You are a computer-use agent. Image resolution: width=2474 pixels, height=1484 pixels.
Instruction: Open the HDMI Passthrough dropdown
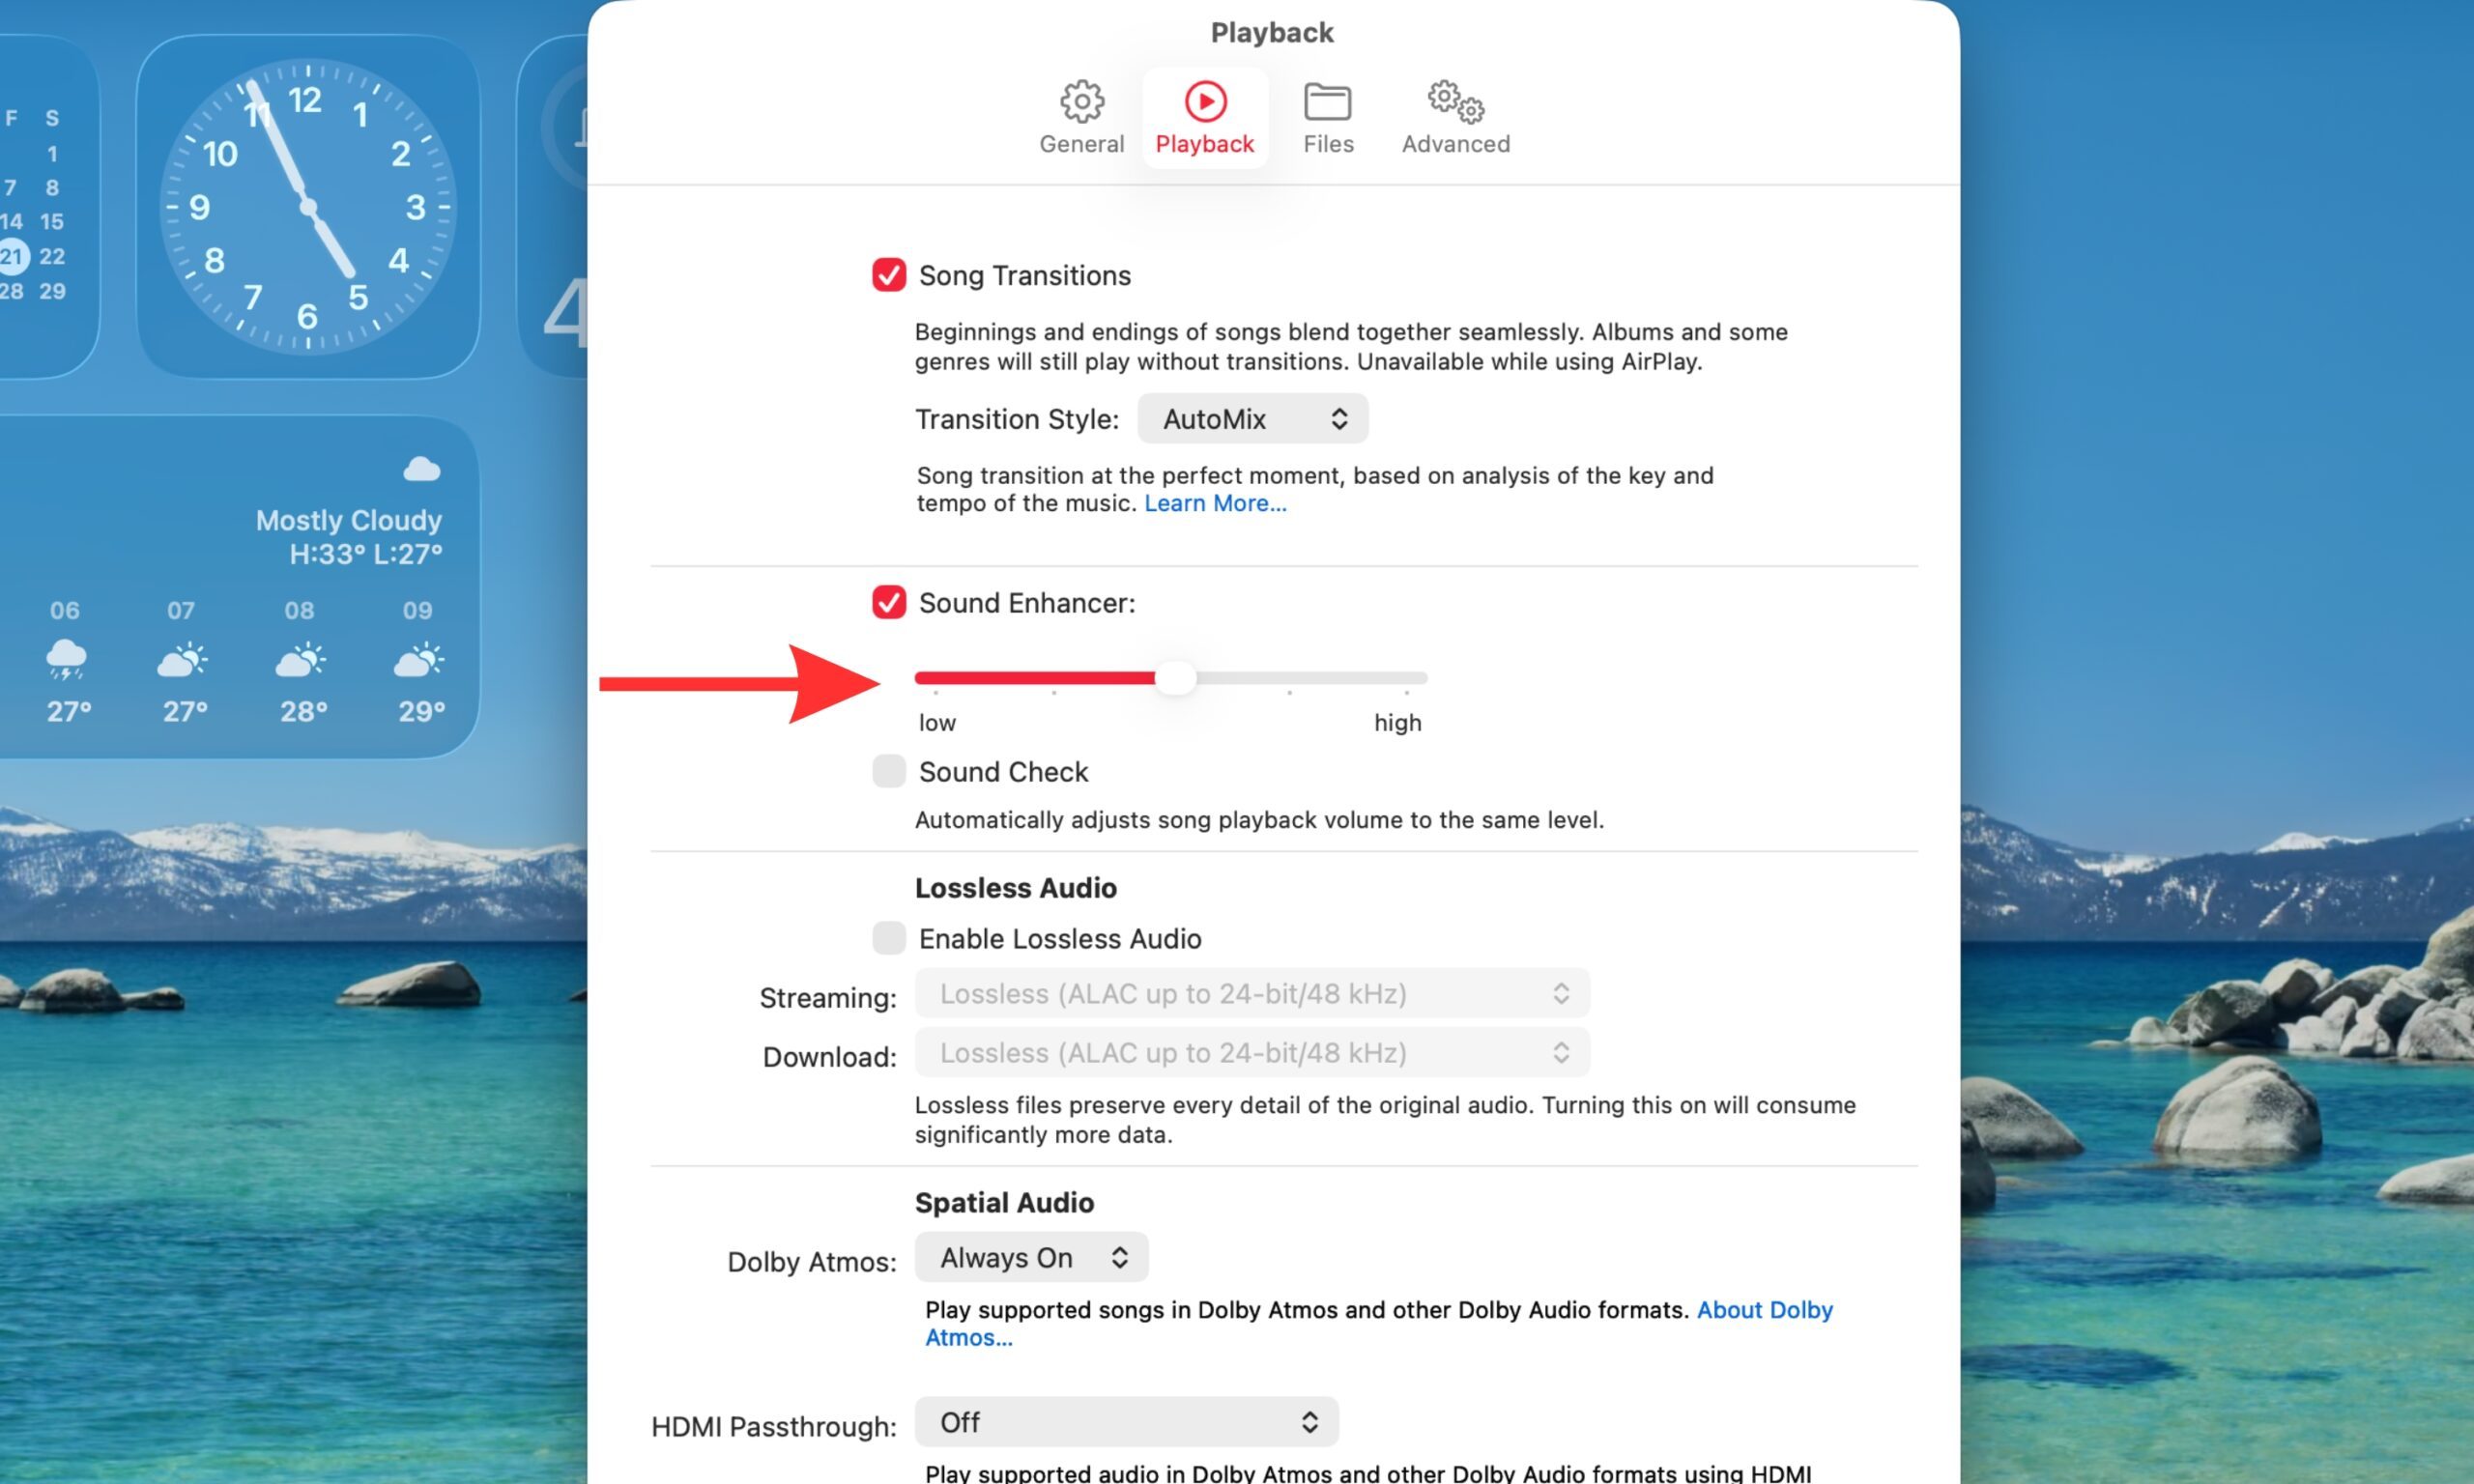(x=1127, y=1421)
